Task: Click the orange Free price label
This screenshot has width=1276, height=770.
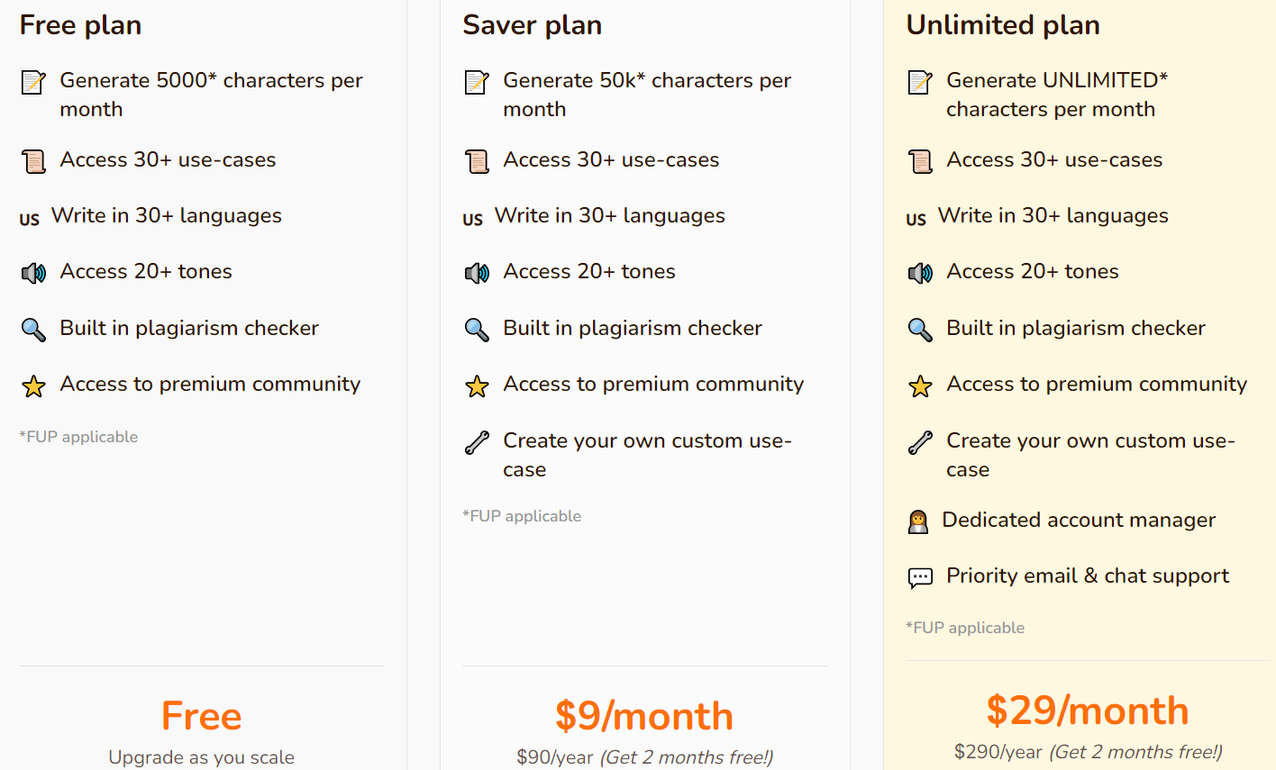Action: [201, 716]
